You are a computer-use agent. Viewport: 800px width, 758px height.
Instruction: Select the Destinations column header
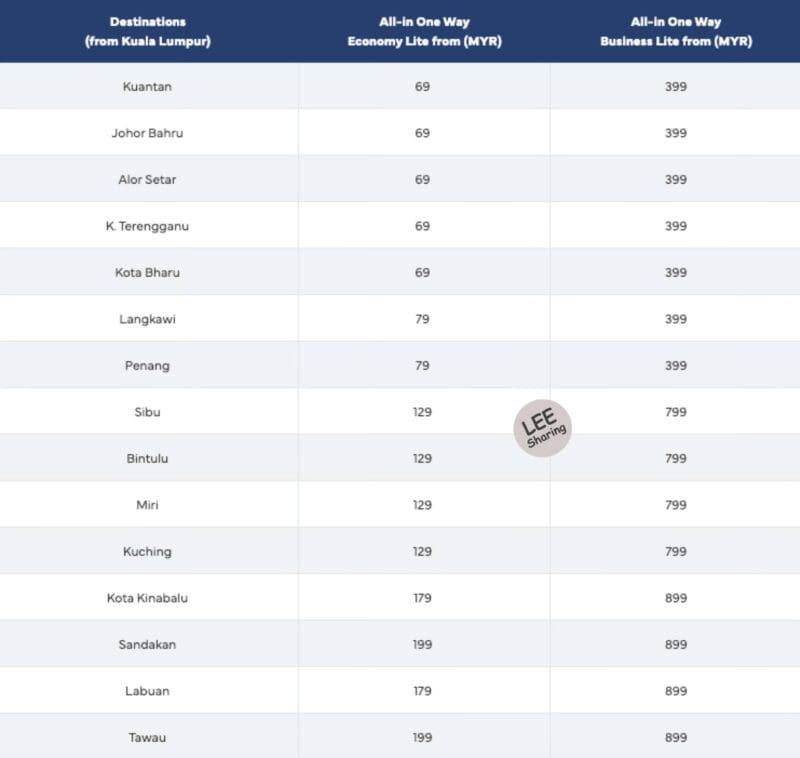click(147, 32)
